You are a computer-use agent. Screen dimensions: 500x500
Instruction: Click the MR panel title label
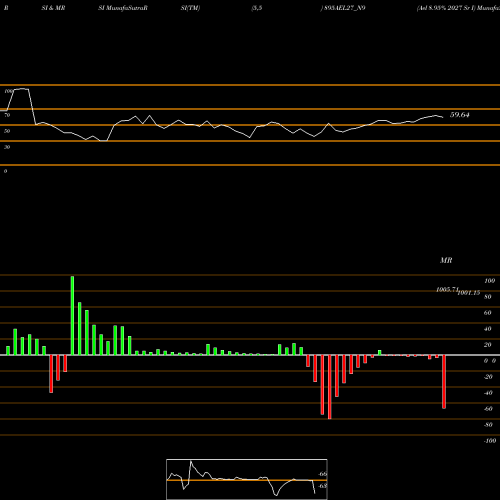click(446, 260)
